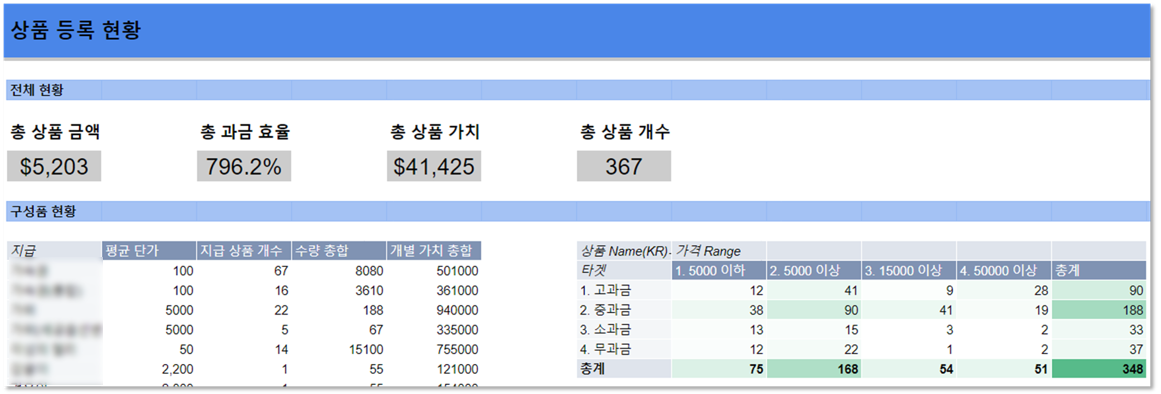This screenshot has height=394, width=1161.
Task: Click the '3. 15000 이상' column header
Action: pos(909,270)
